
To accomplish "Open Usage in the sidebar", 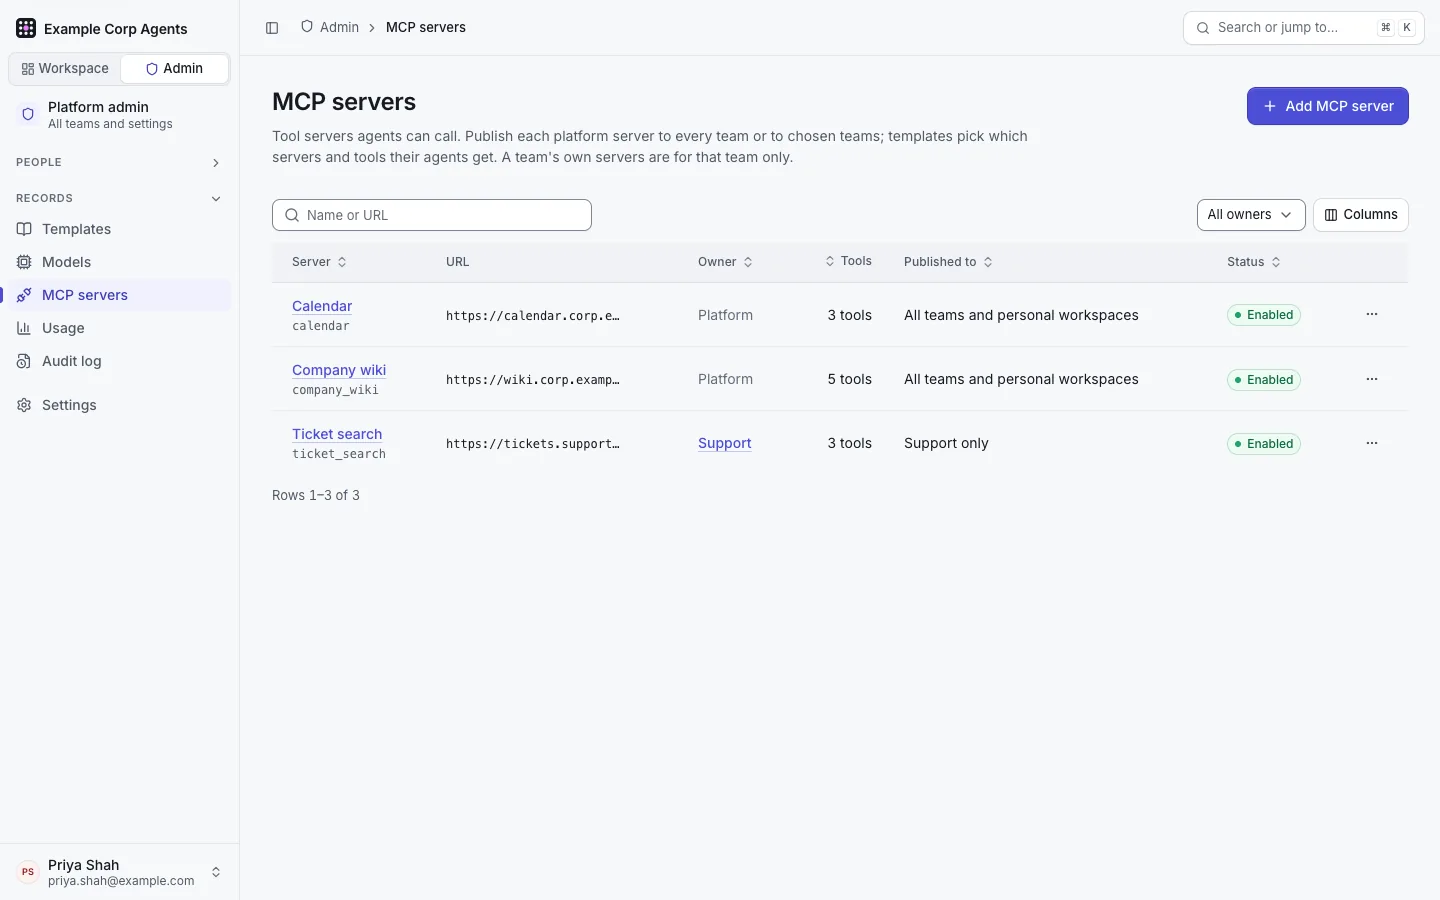I will [x=120, y=328].
